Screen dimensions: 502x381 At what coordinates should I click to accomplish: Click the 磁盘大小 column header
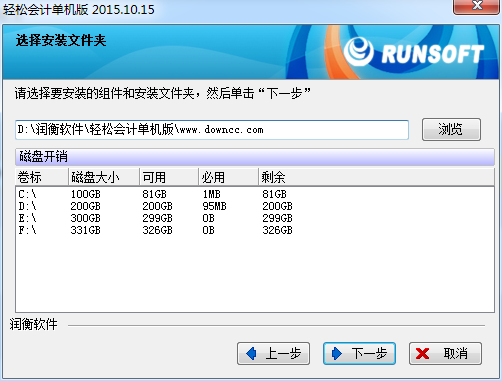coord(104,177)
